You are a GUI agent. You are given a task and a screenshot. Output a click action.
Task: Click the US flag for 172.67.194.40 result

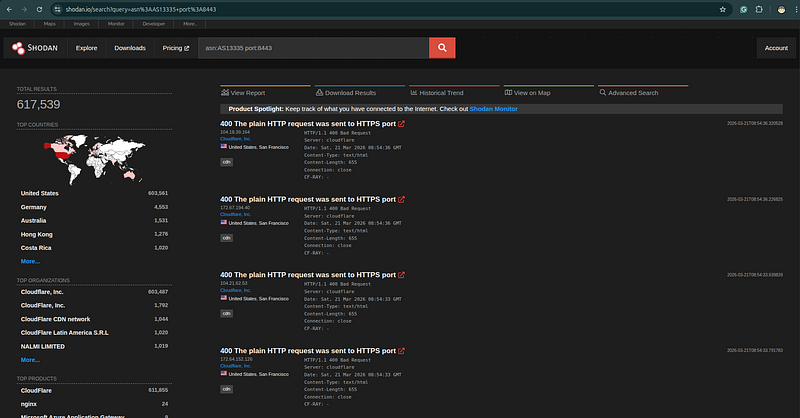[223, 223]
